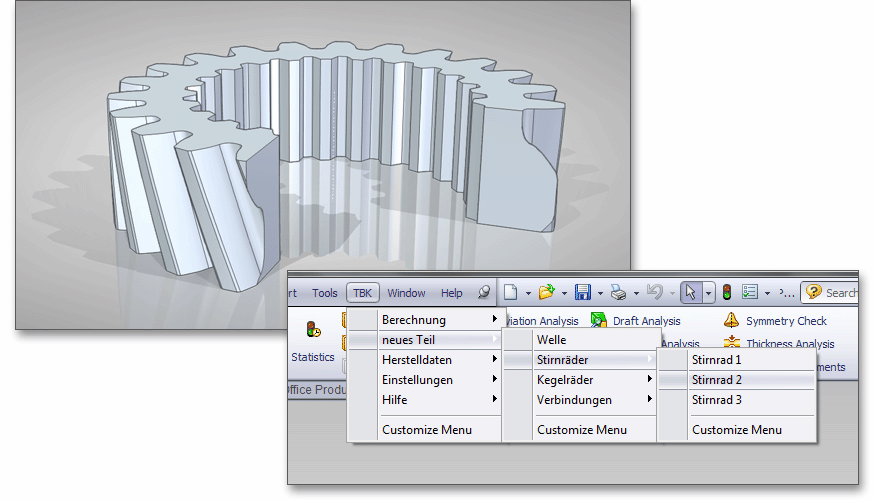
Task: Click the New document icon
Action: [511, 293]
